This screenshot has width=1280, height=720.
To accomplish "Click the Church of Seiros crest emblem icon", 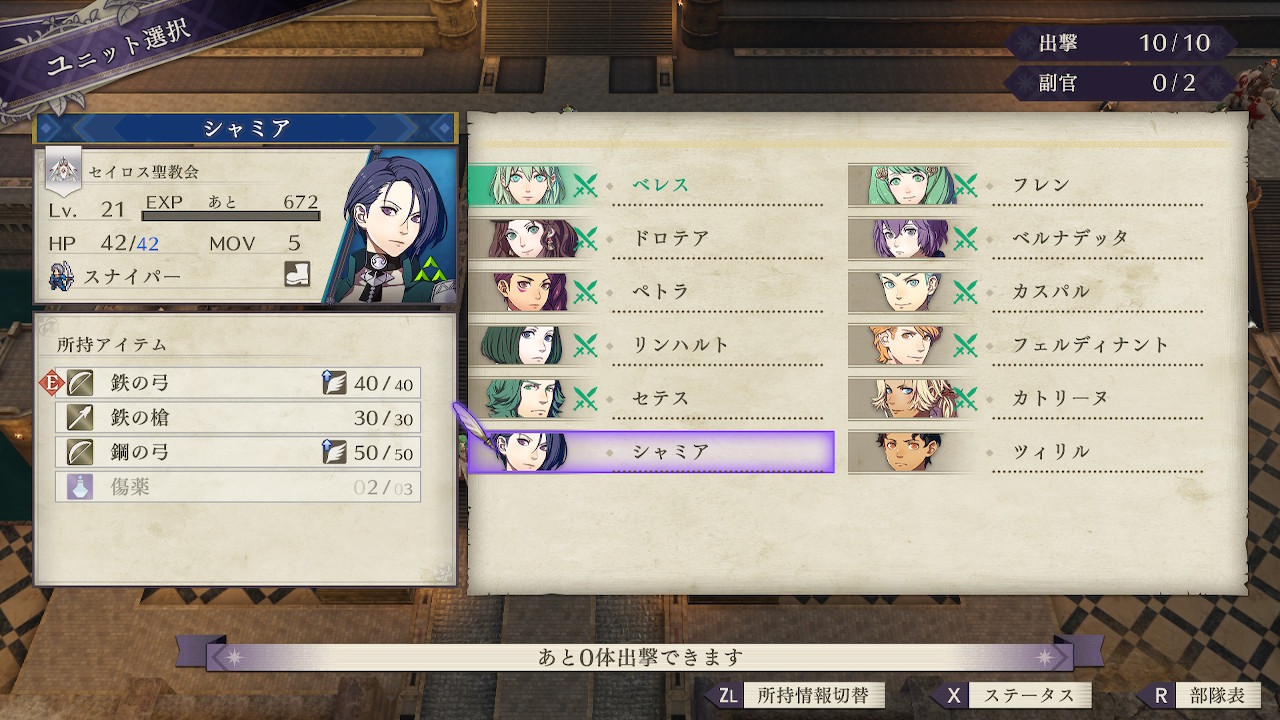I will tap(62, 172).
